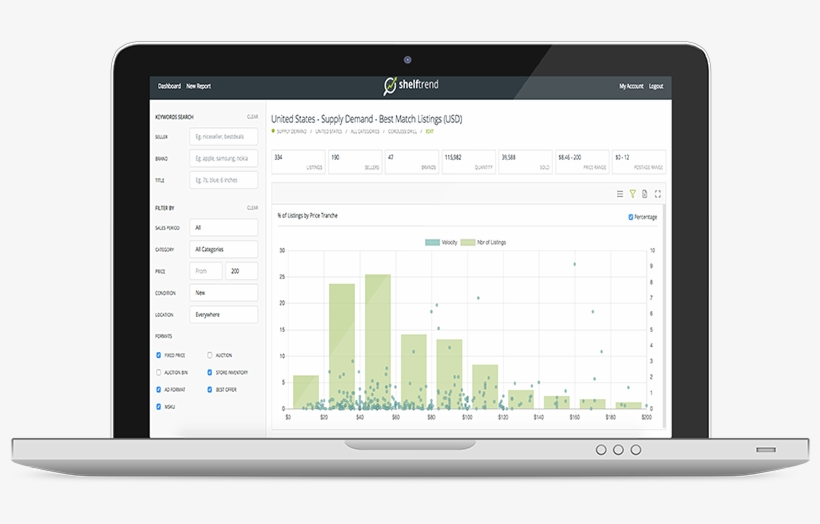Uncheck the Fixed Price format checkbox

pyautogui.click(x=158, y=355)
